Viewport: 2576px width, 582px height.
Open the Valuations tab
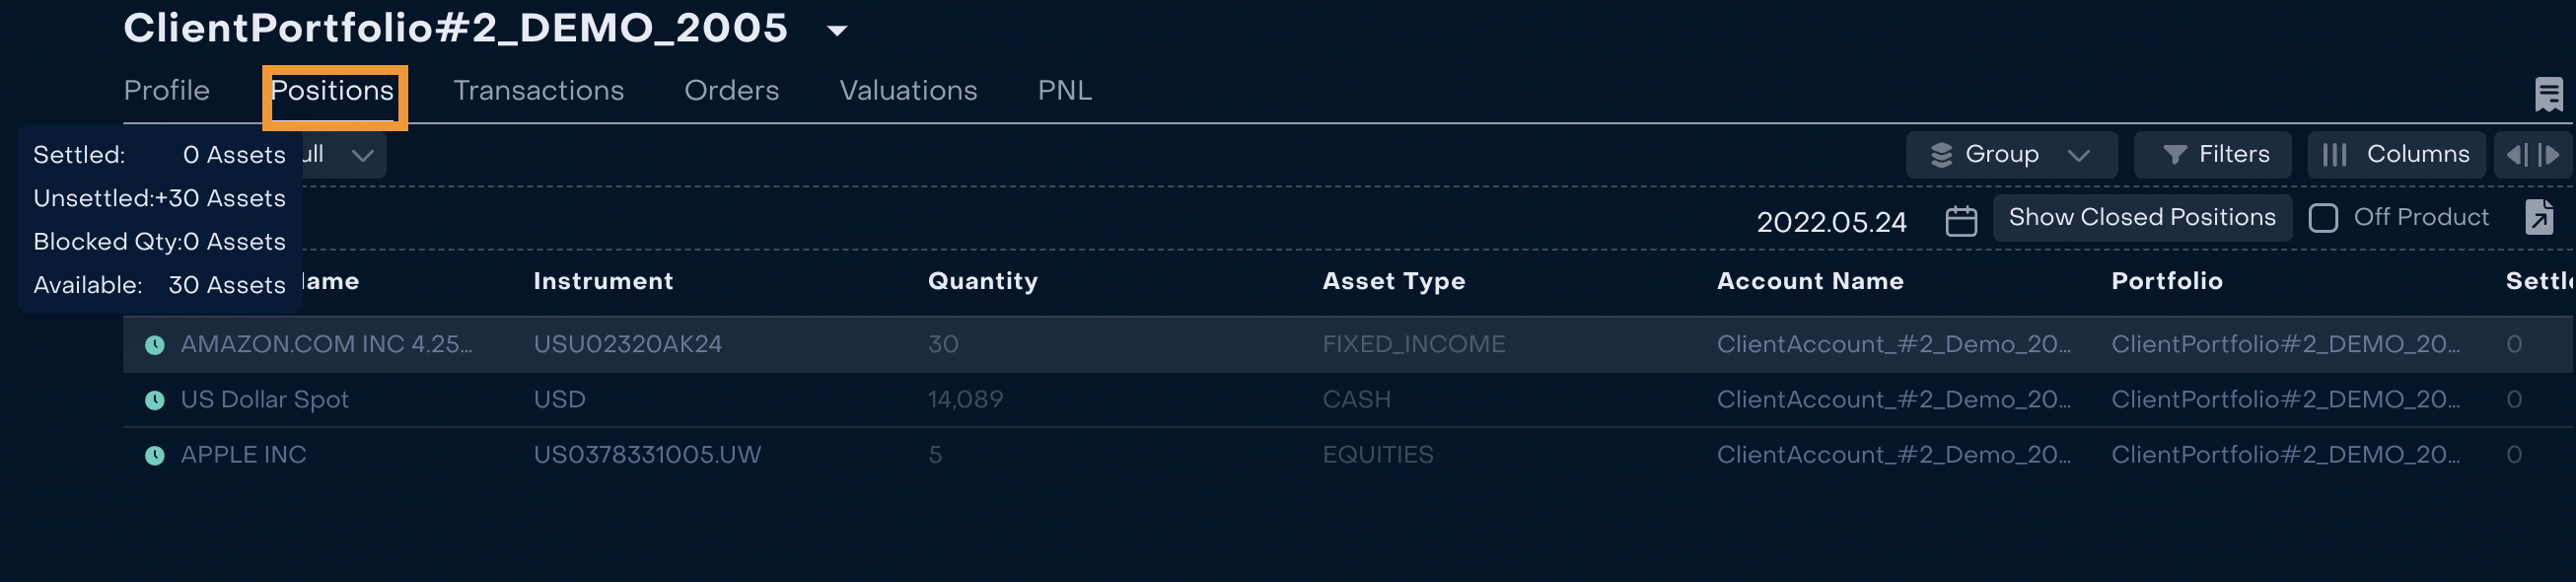pyautogui.click(x=908, y=91)
